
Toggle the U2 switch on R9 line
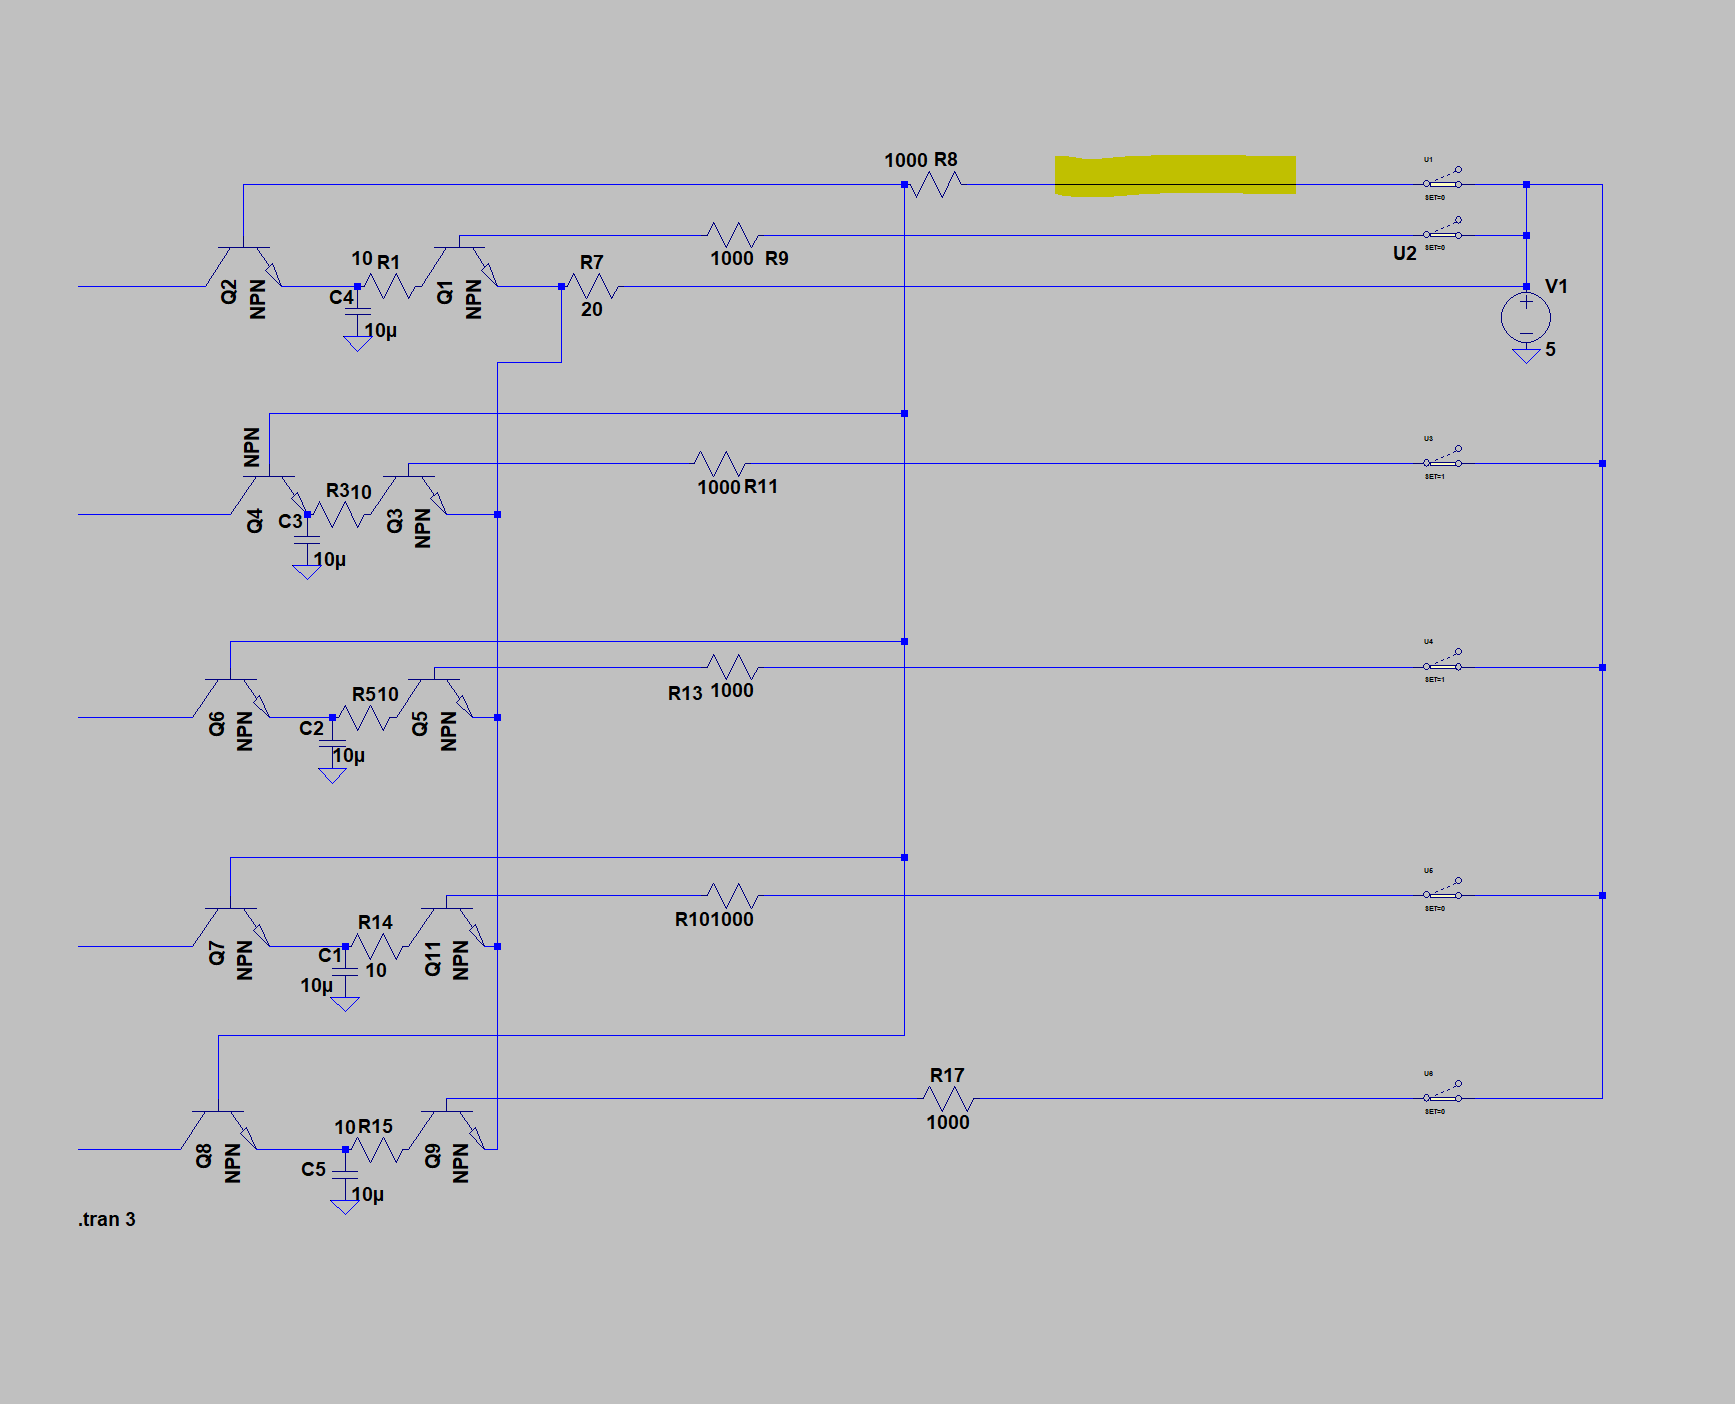point(1442,230)
